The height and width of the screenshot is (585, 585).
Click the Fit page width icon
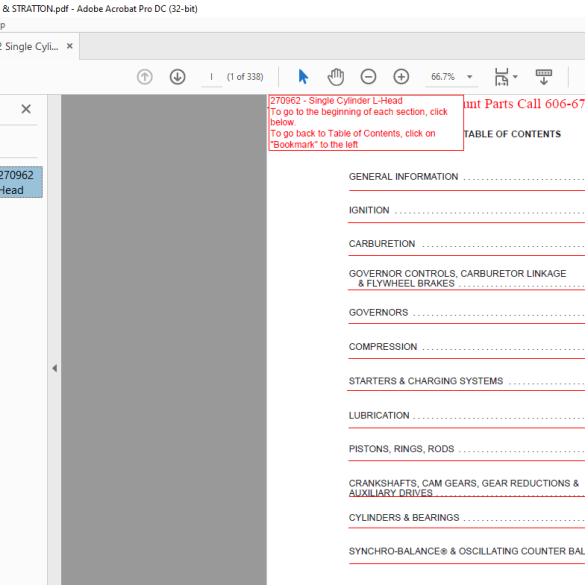501,77
